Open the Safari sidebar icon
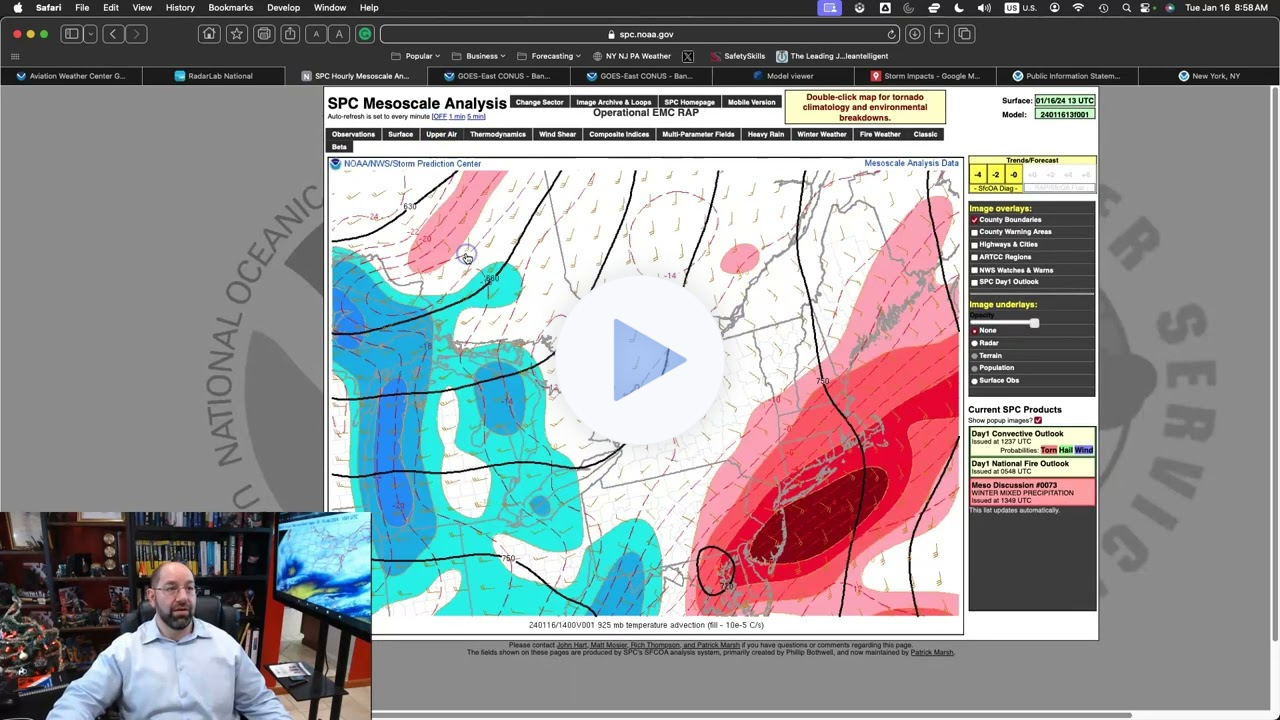Screen dimensions: 1280x720 point(71,34)
